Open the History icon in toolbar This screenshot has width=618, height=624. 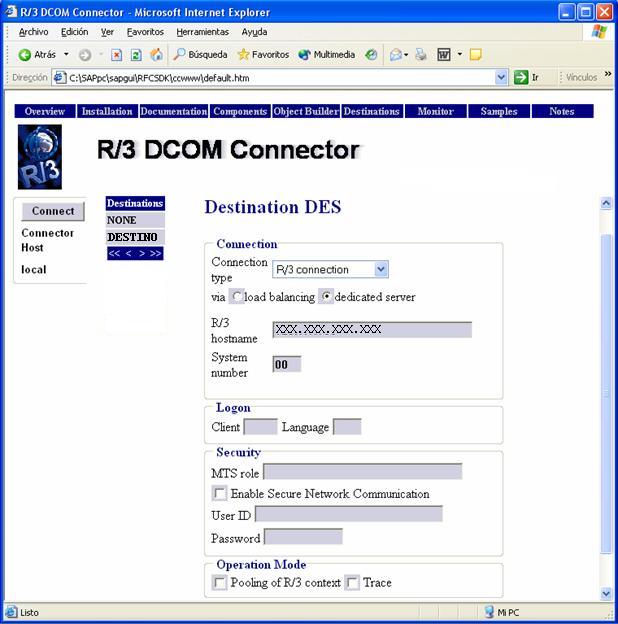click(371, 55)
